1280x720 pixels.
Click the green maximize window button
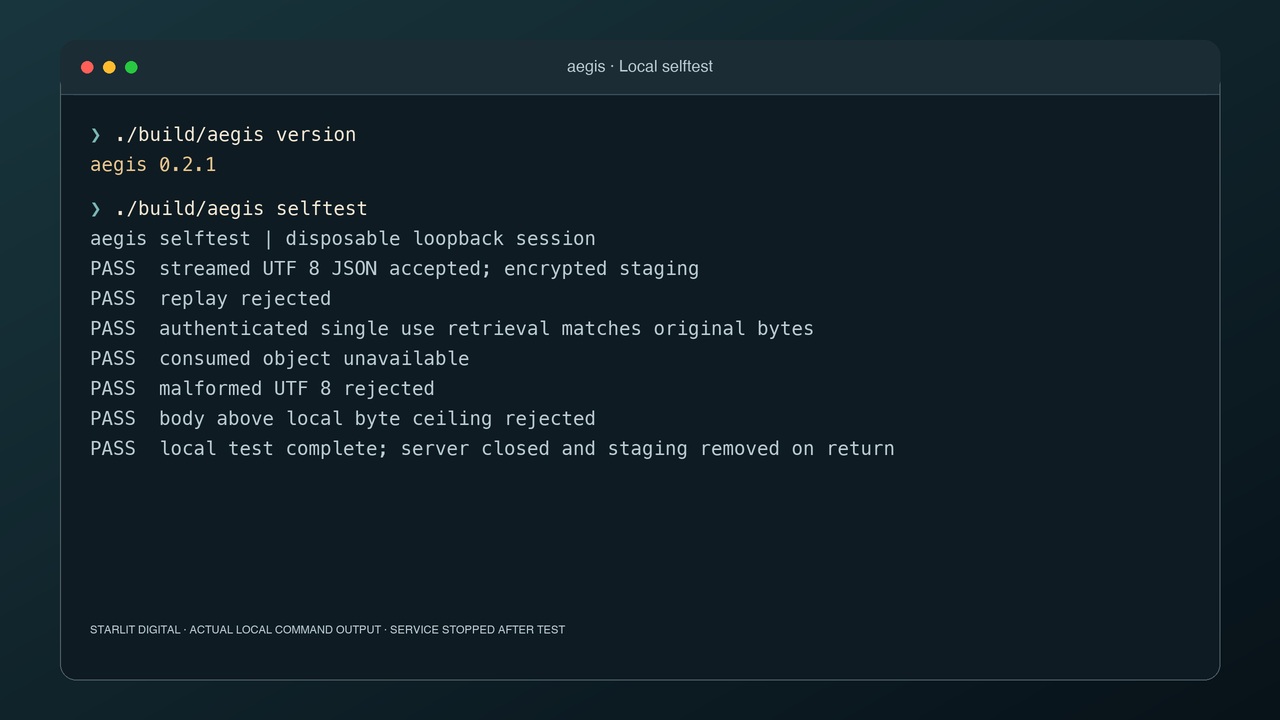pos(131,67)
